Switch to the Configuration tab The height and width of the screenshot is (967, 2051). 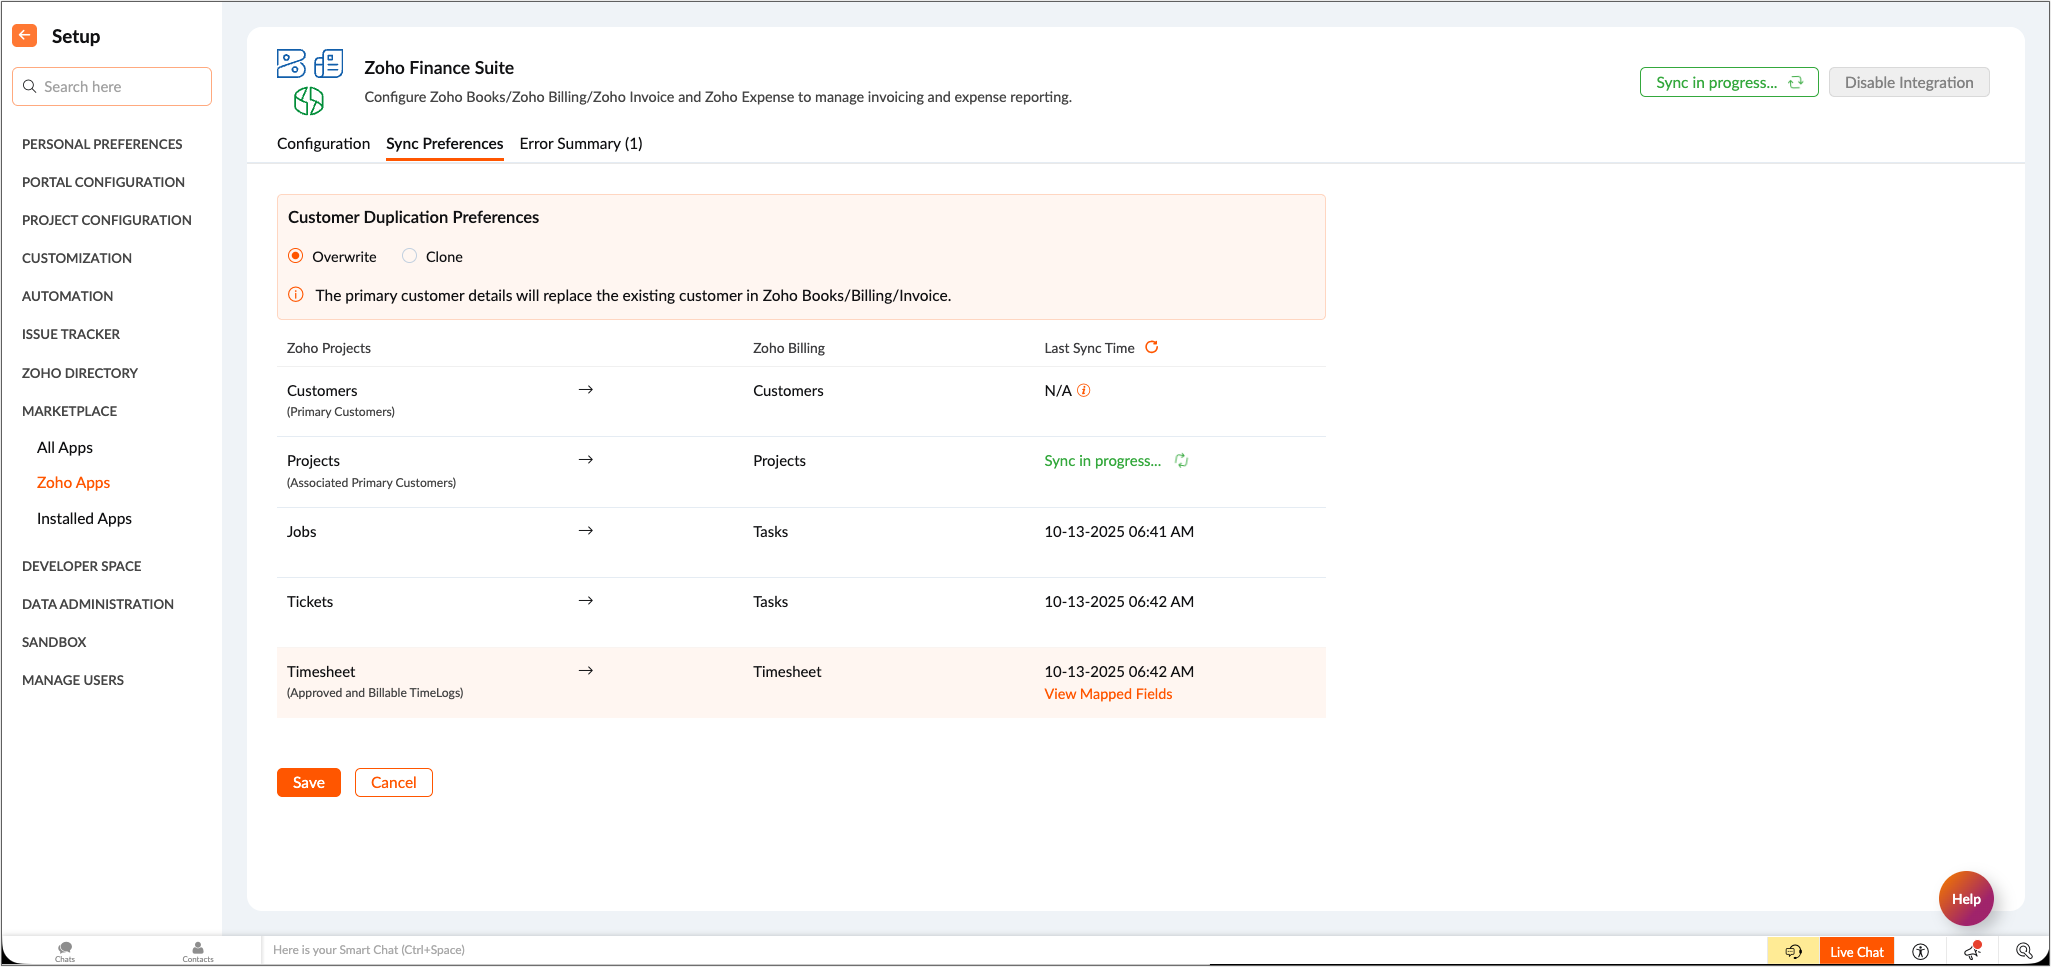324,144
